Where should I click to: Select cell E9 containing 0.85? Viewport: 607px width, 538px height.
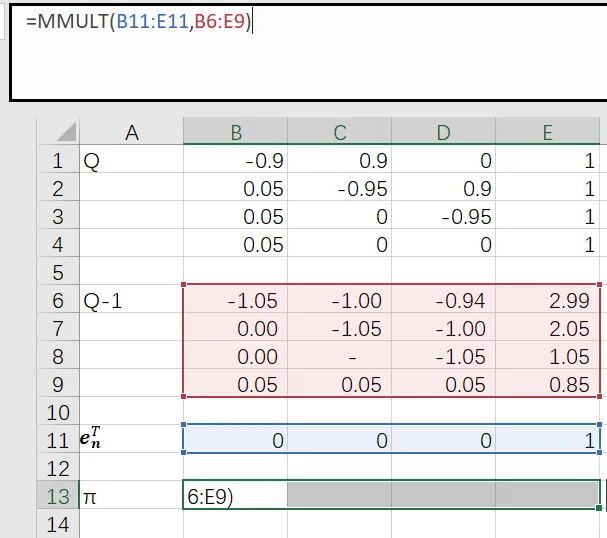(550, 384)
